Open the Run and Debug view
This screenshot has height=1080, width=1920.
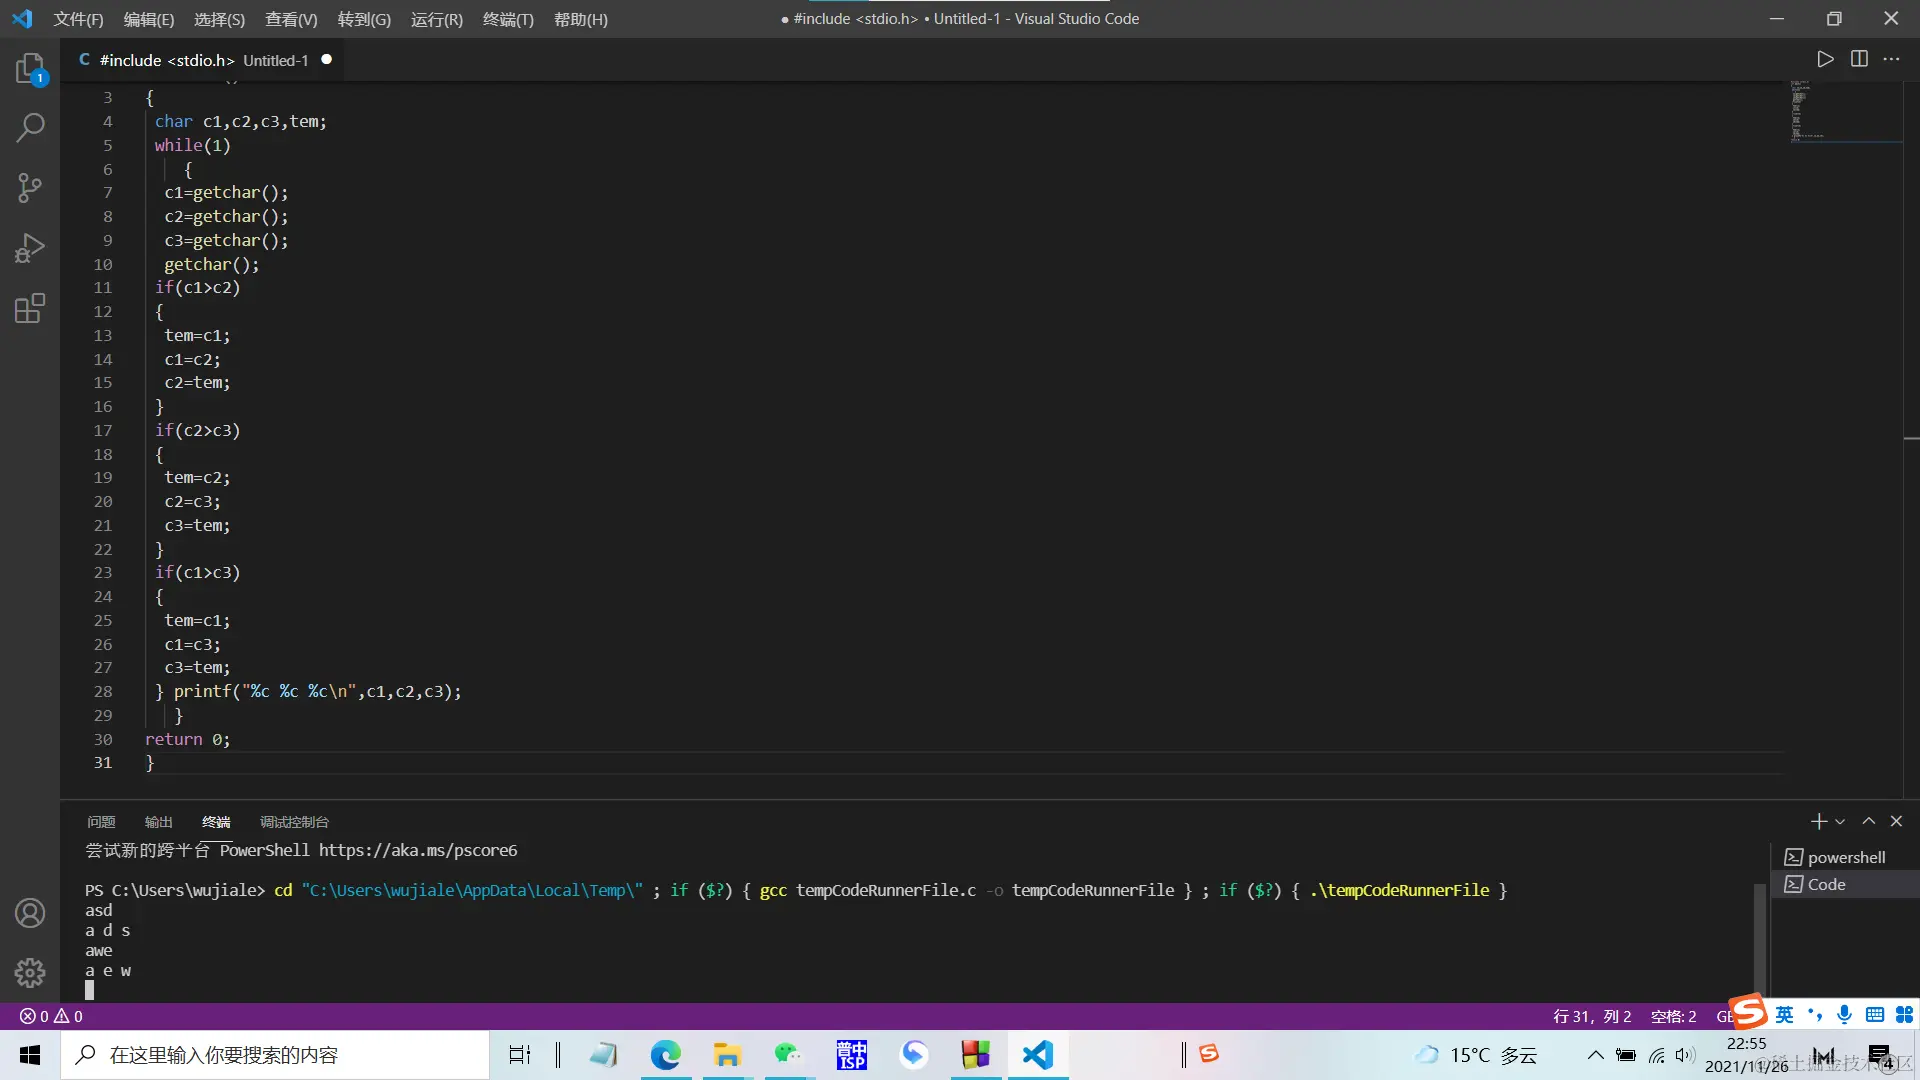coord(30,248)
